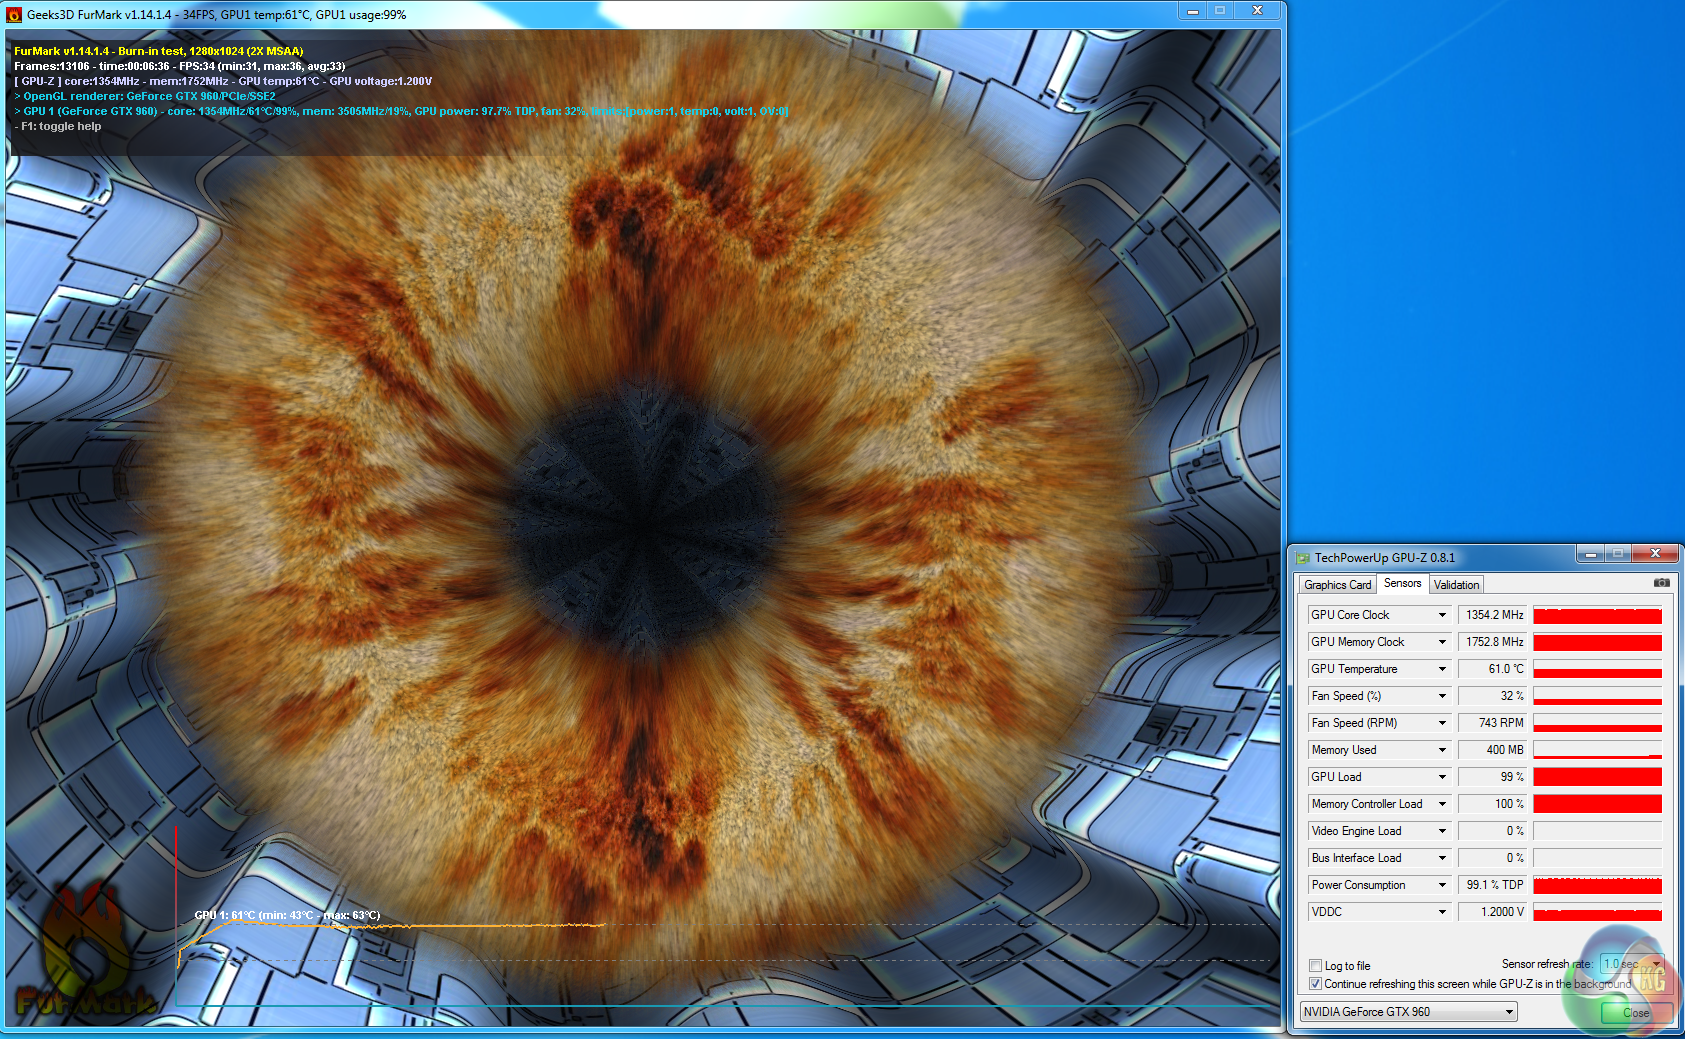Switch to the Graphics Card tab

(1337, 585)
